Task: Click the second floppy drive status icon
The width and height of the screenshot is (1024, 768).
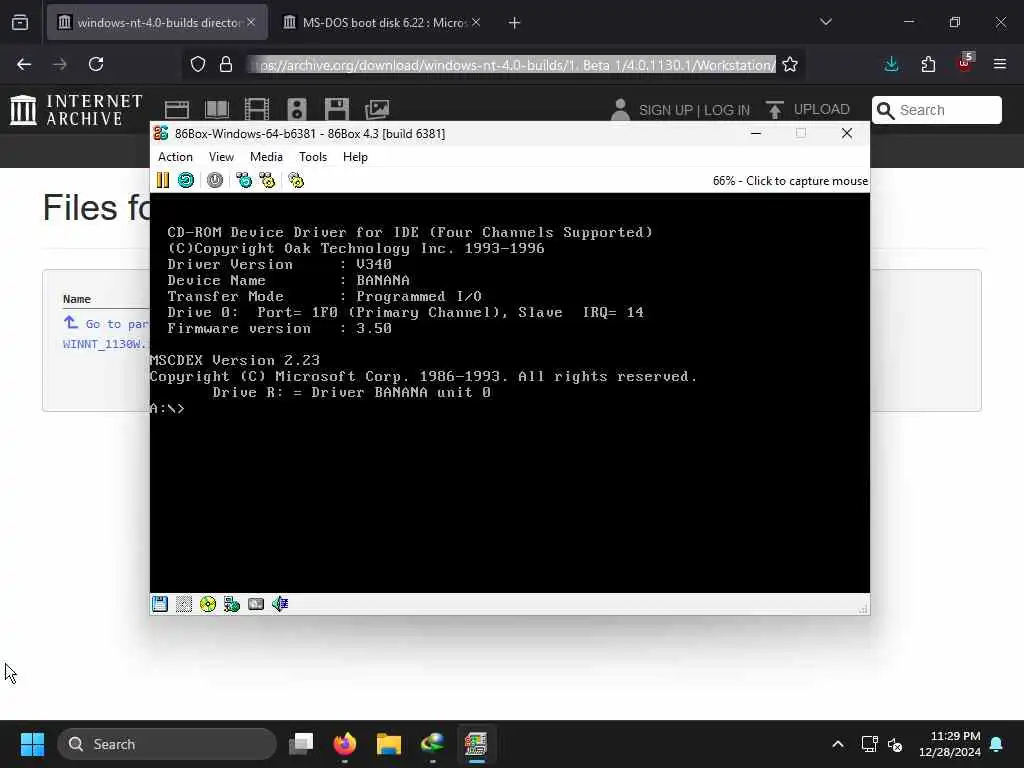Action: 184,604
